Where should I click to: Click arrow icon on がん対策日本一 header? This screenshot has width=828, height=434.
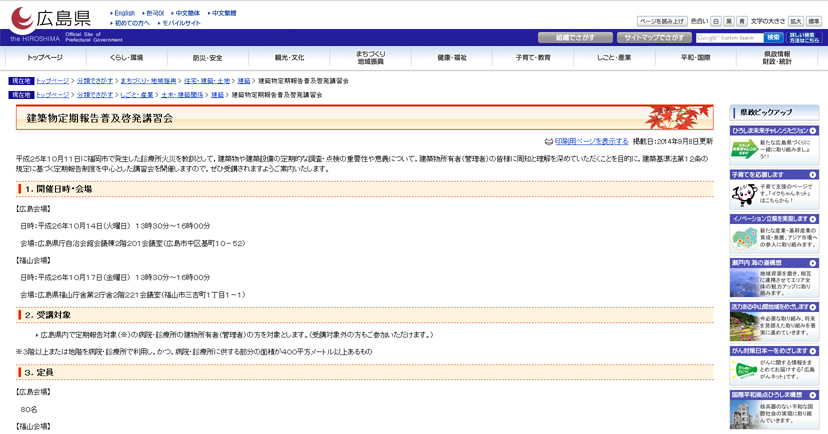coord(813,351)
